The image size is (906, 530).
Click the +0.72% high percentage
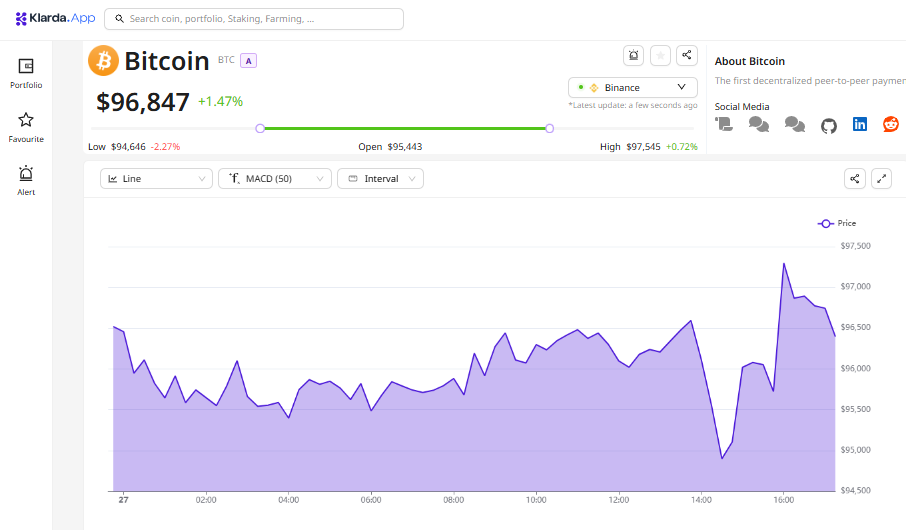(x=682, y=147)
